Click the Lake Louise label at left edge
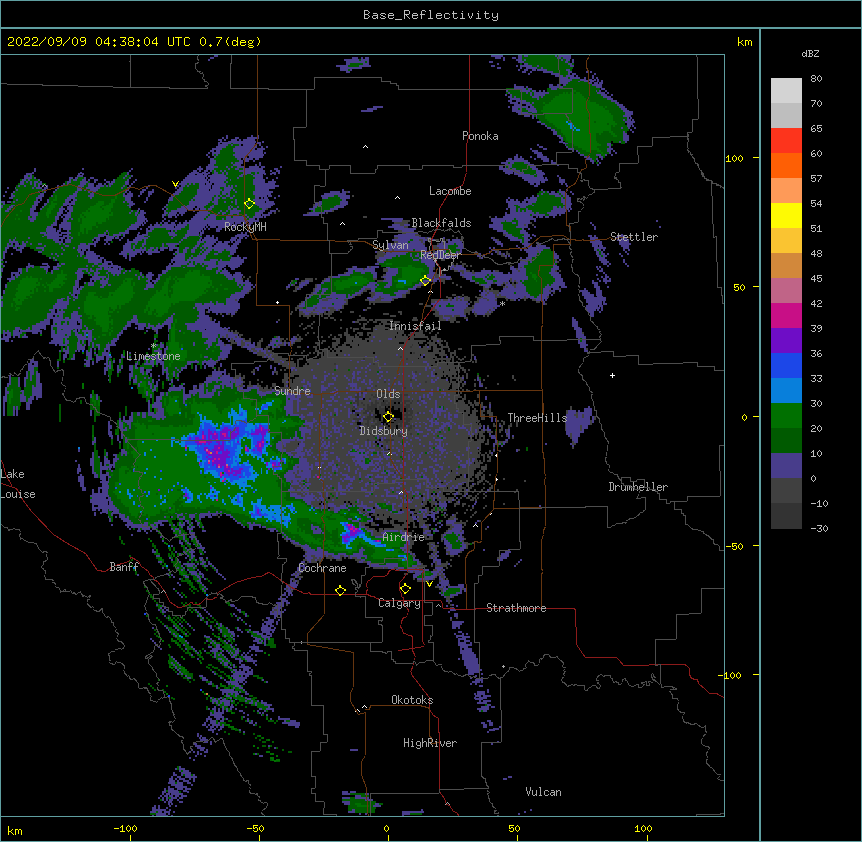Image resolution: width=862 pixels, height=842 pixels. (x=18, y=484)
